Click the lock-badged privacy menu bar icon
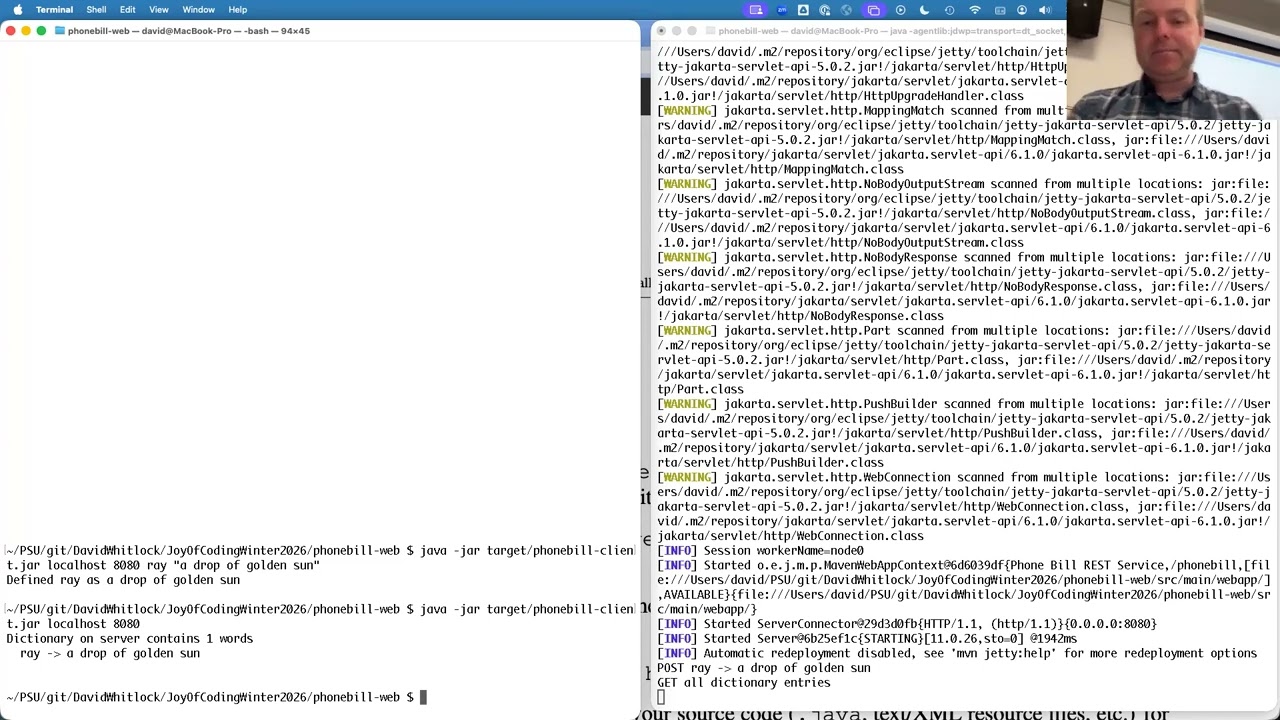The height and width of the screenshot is (720, 1280). tap(825, 10)
